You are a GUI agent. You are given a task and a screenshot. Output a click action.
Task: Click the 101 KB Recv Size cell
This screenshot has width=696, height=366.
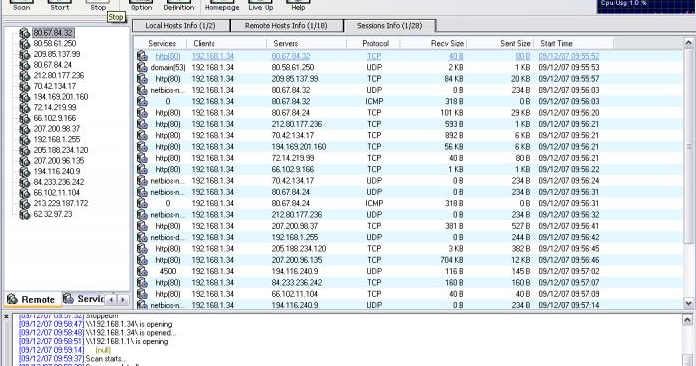452,113
